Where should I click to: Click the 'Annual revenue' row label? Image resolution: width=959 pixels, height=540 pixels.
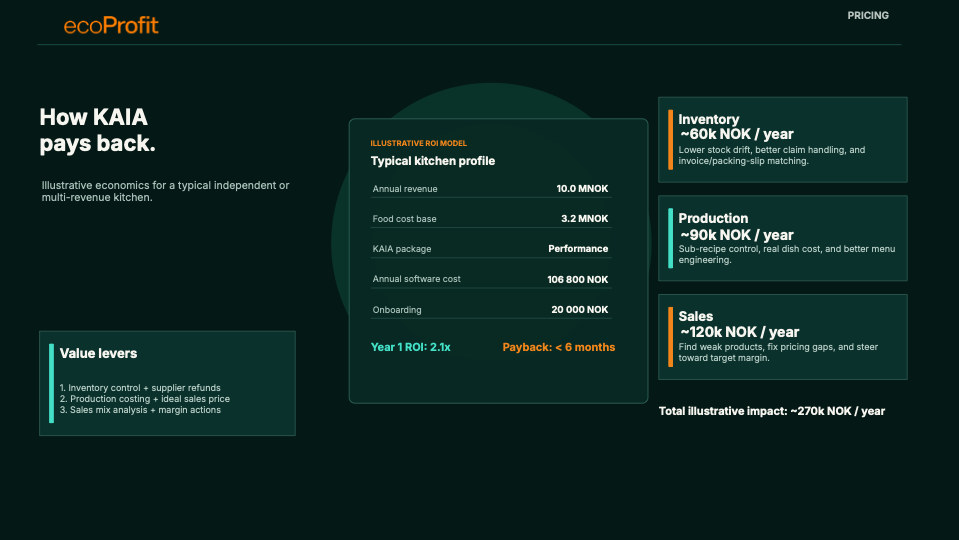[405, 189]
